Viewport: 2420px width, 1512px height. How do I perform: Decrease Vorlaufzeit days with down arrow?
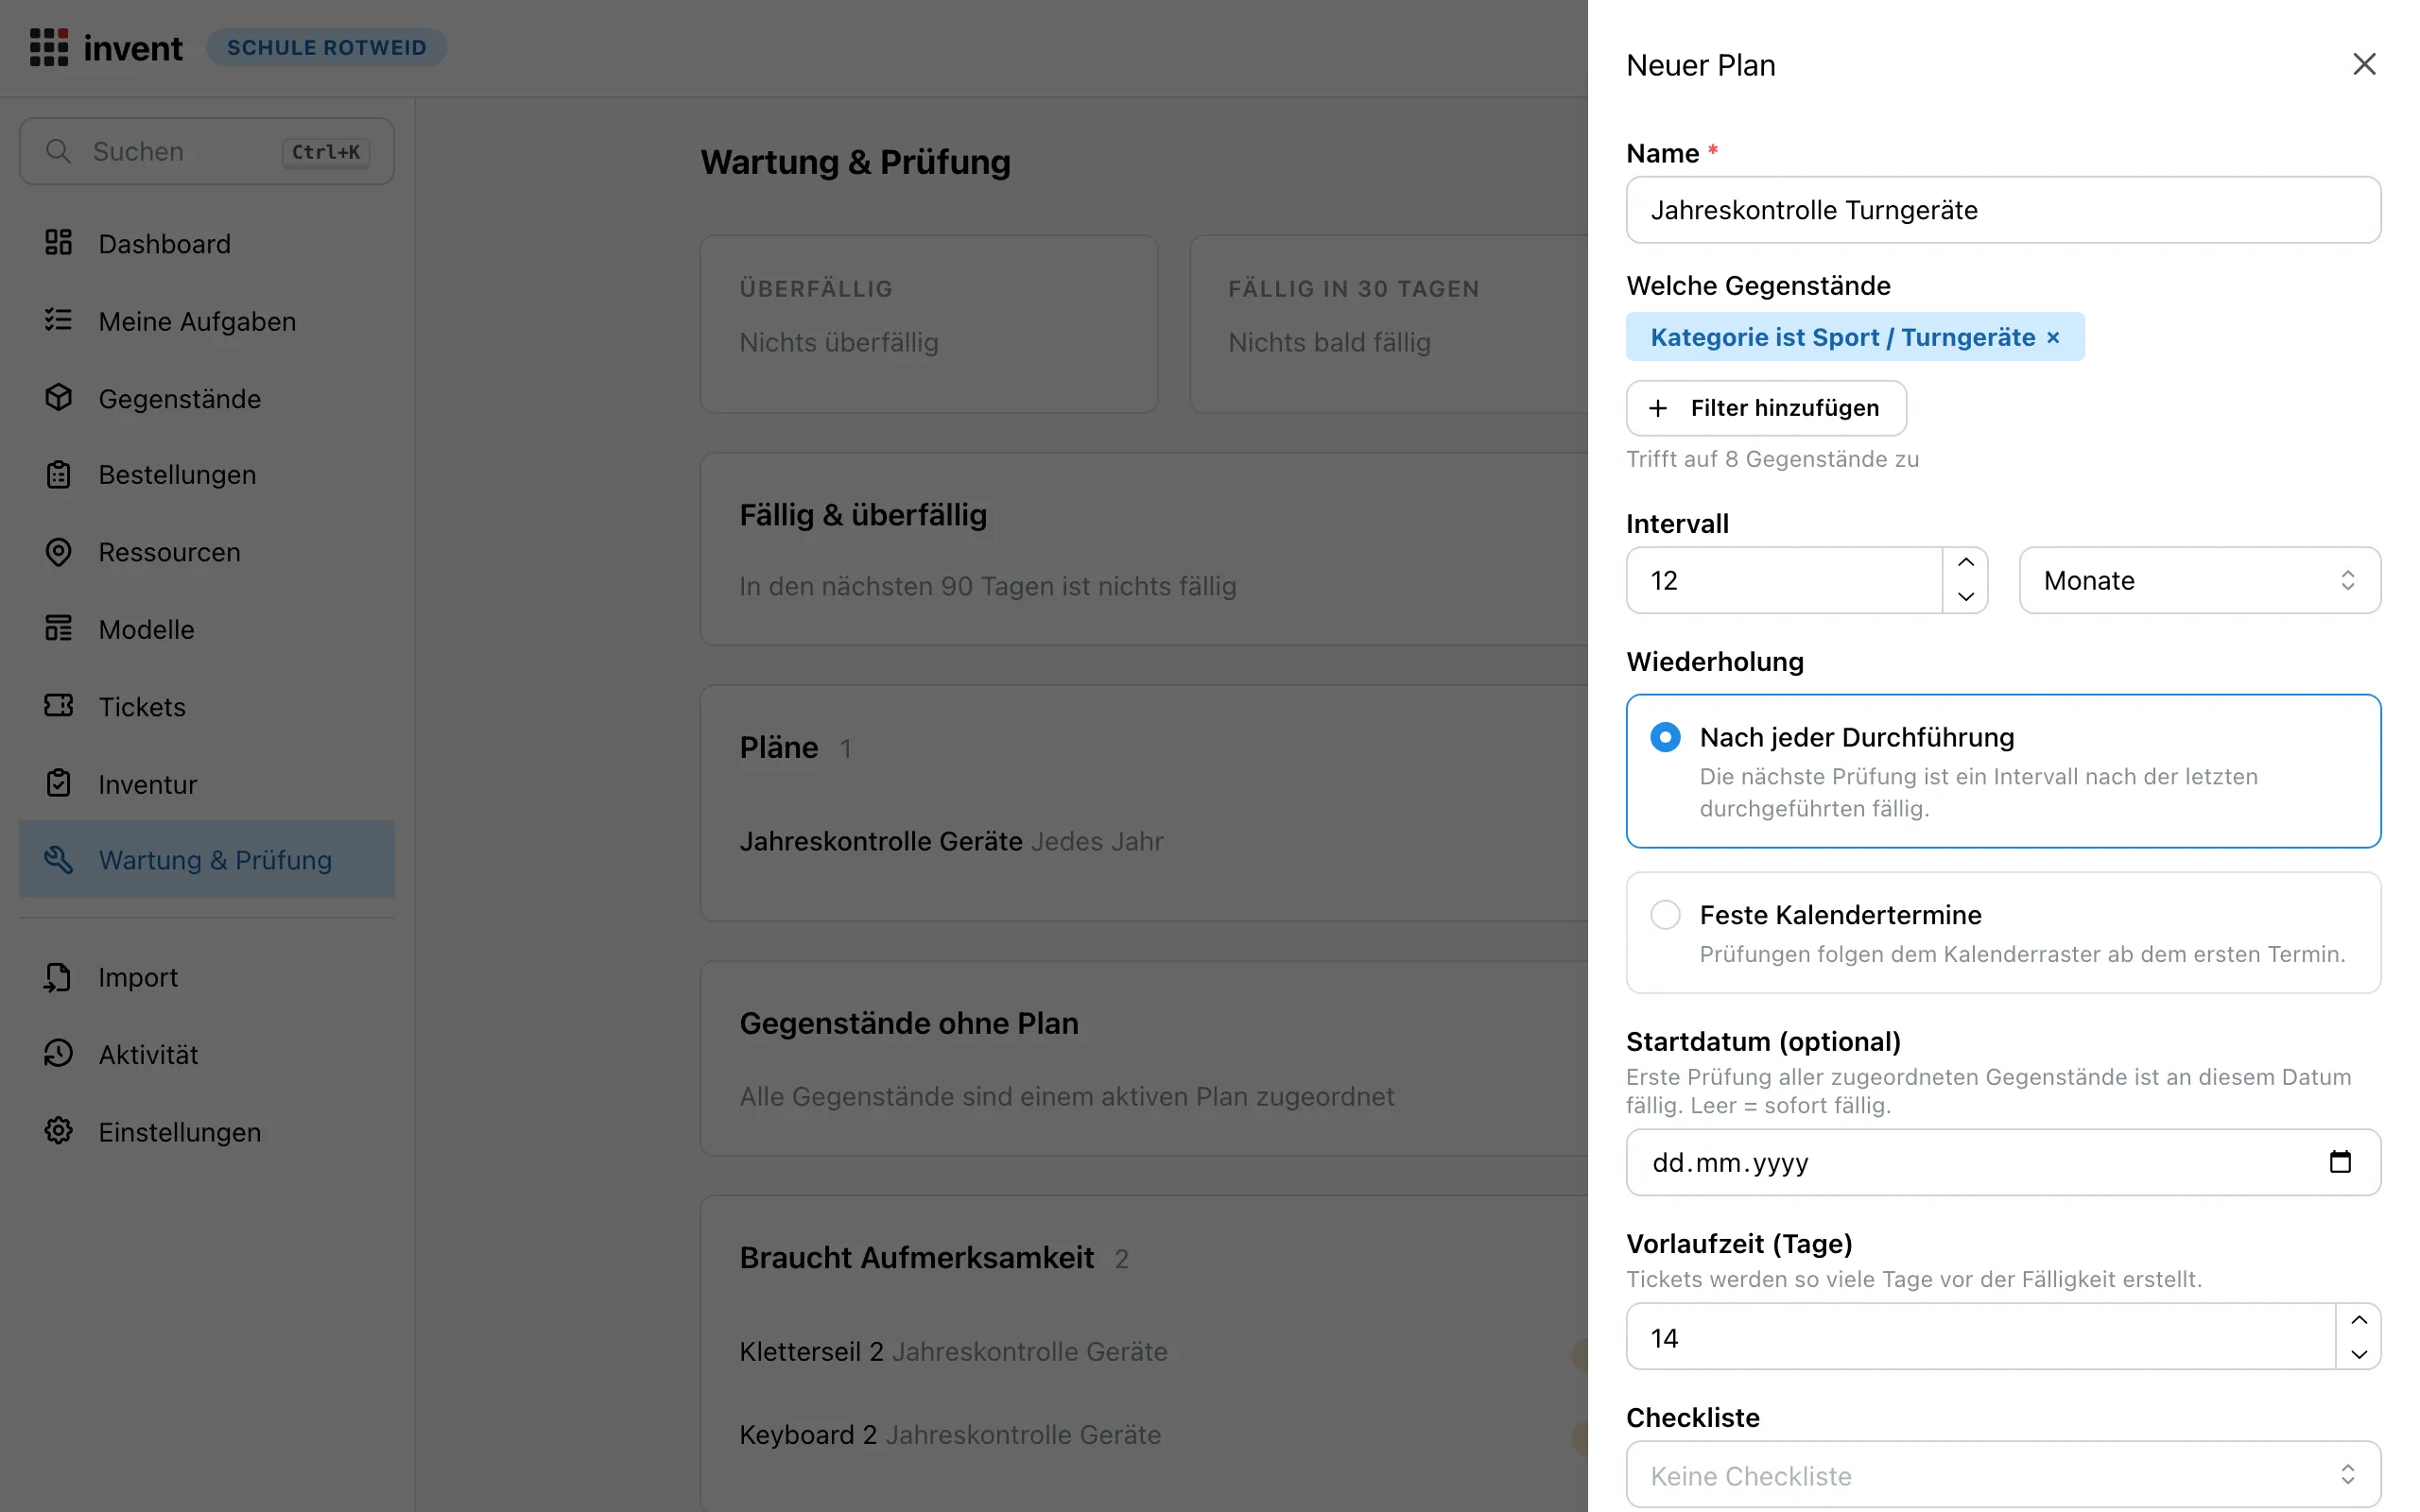(2359, 1354)
